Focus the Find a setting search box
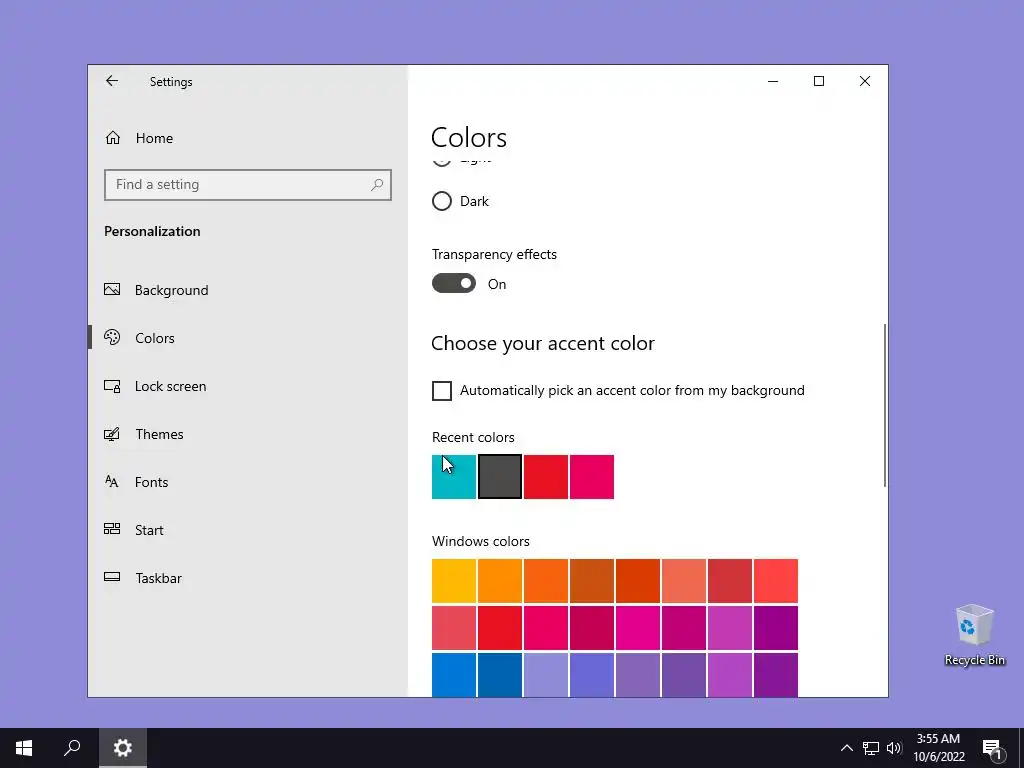 point(248,185)
